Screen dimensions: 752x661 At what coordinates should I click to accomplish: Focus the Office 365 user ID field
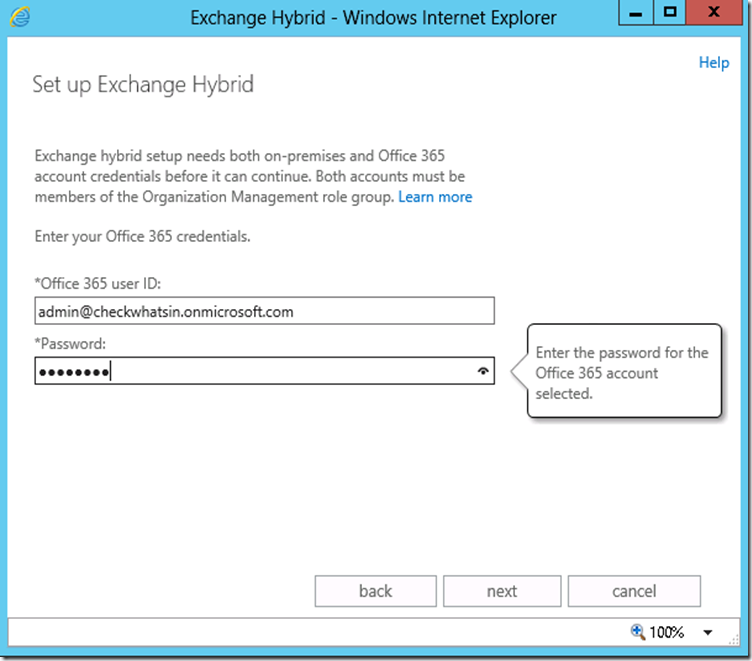coord(264,311)
